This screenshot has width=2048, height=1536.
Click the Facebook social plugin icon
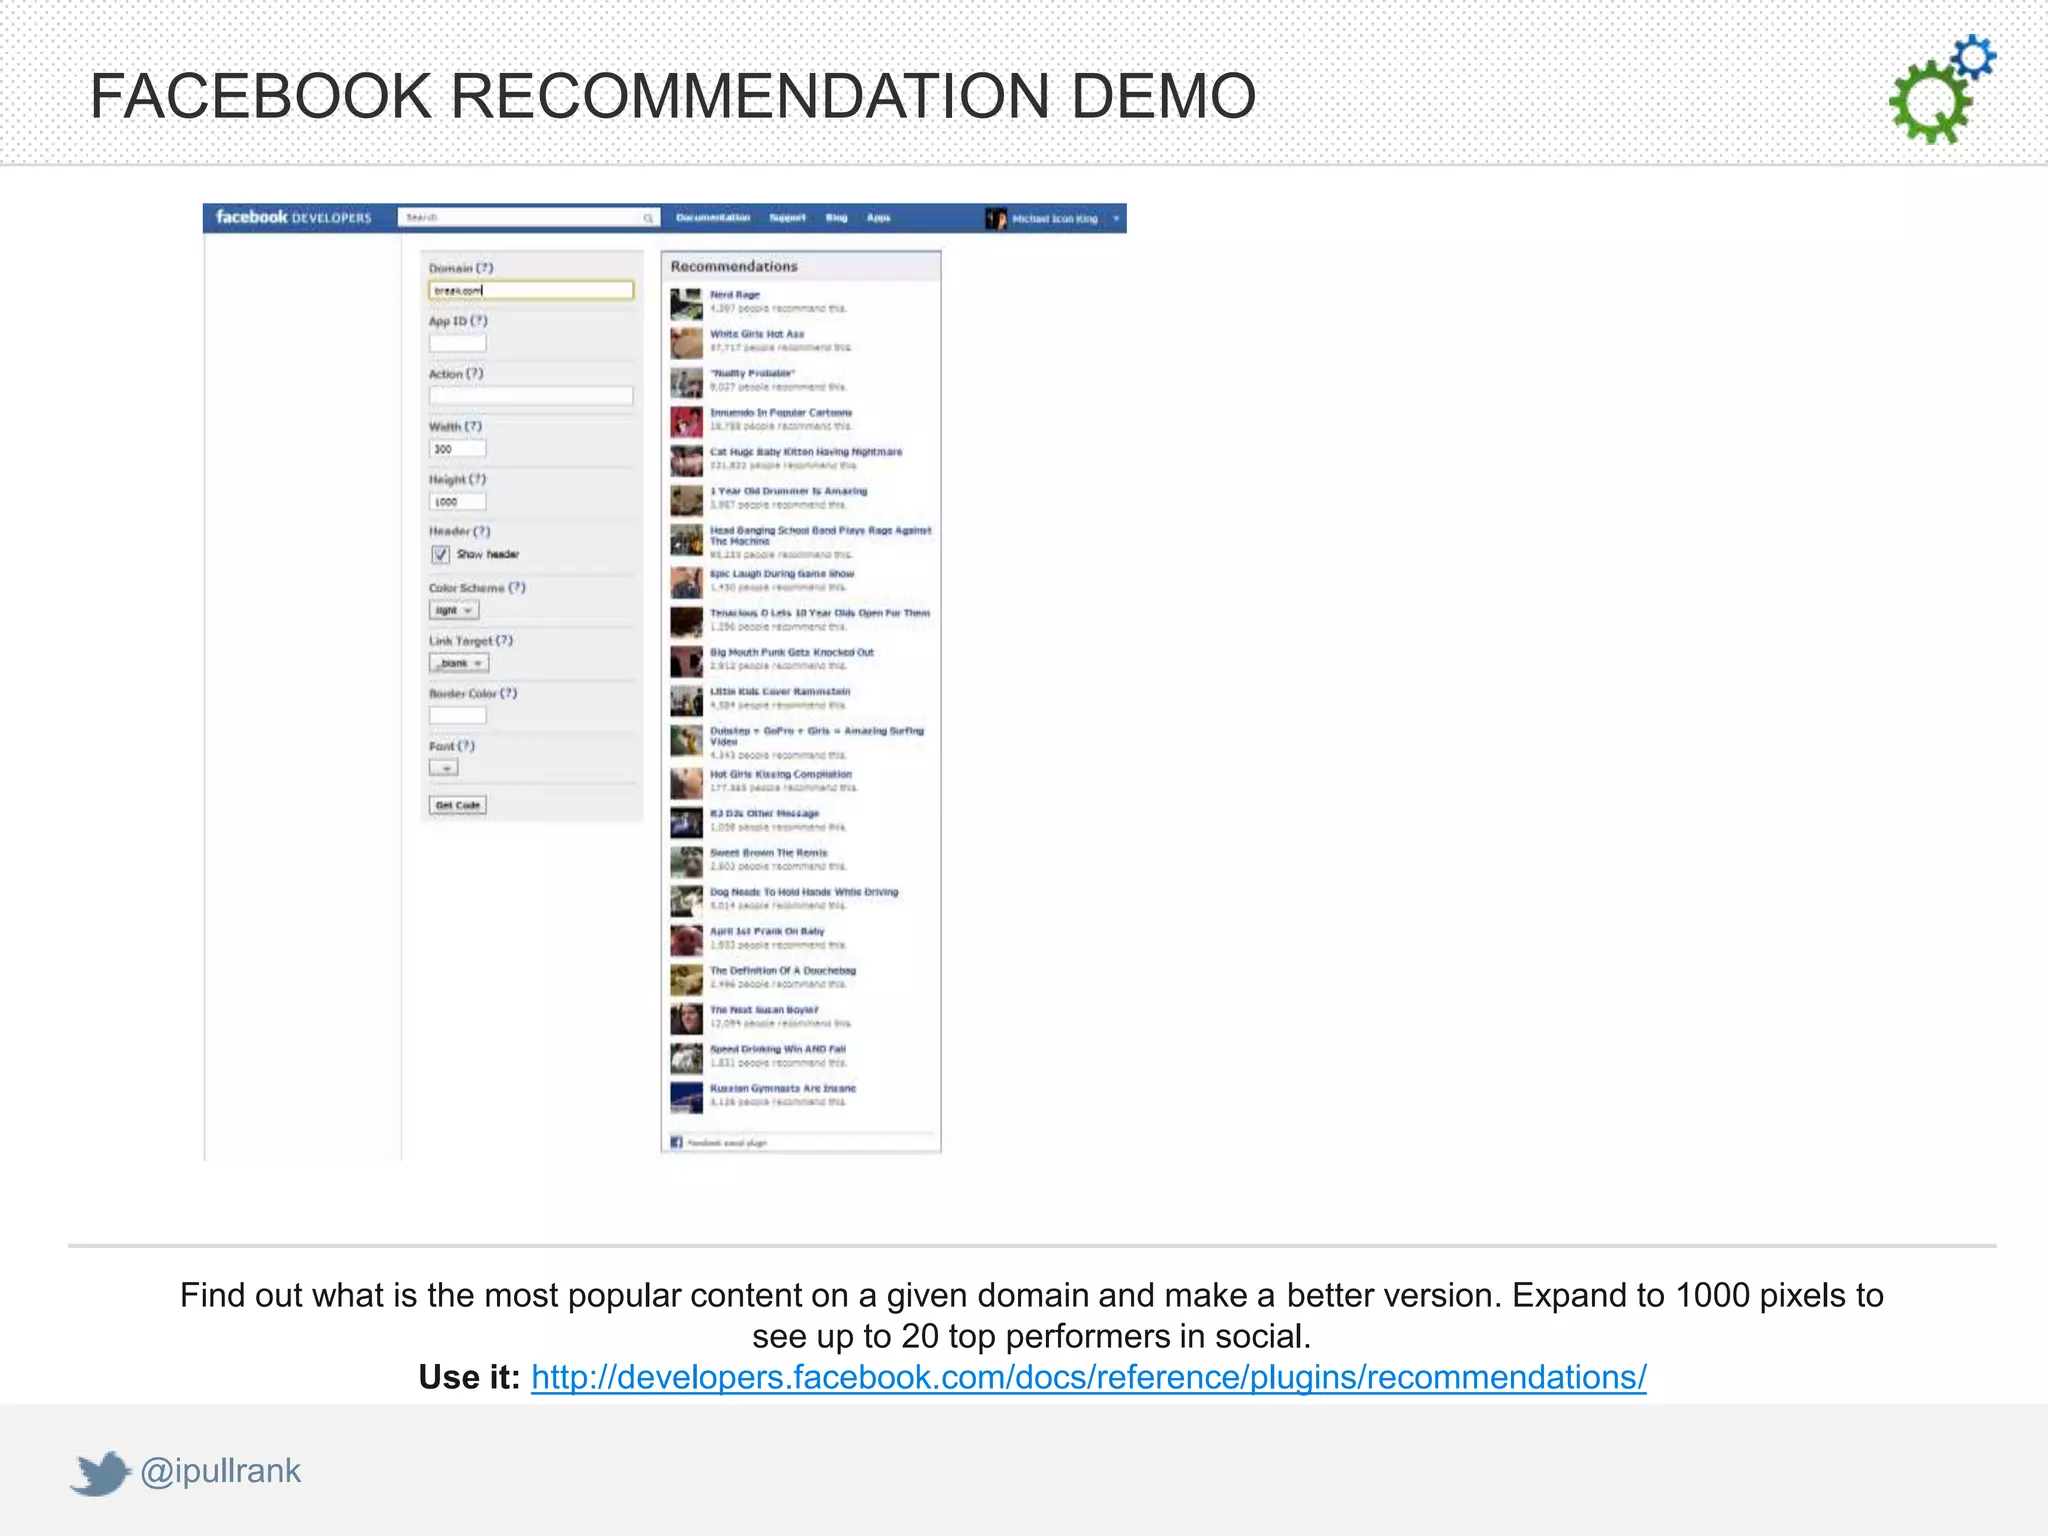(677, 1142)
